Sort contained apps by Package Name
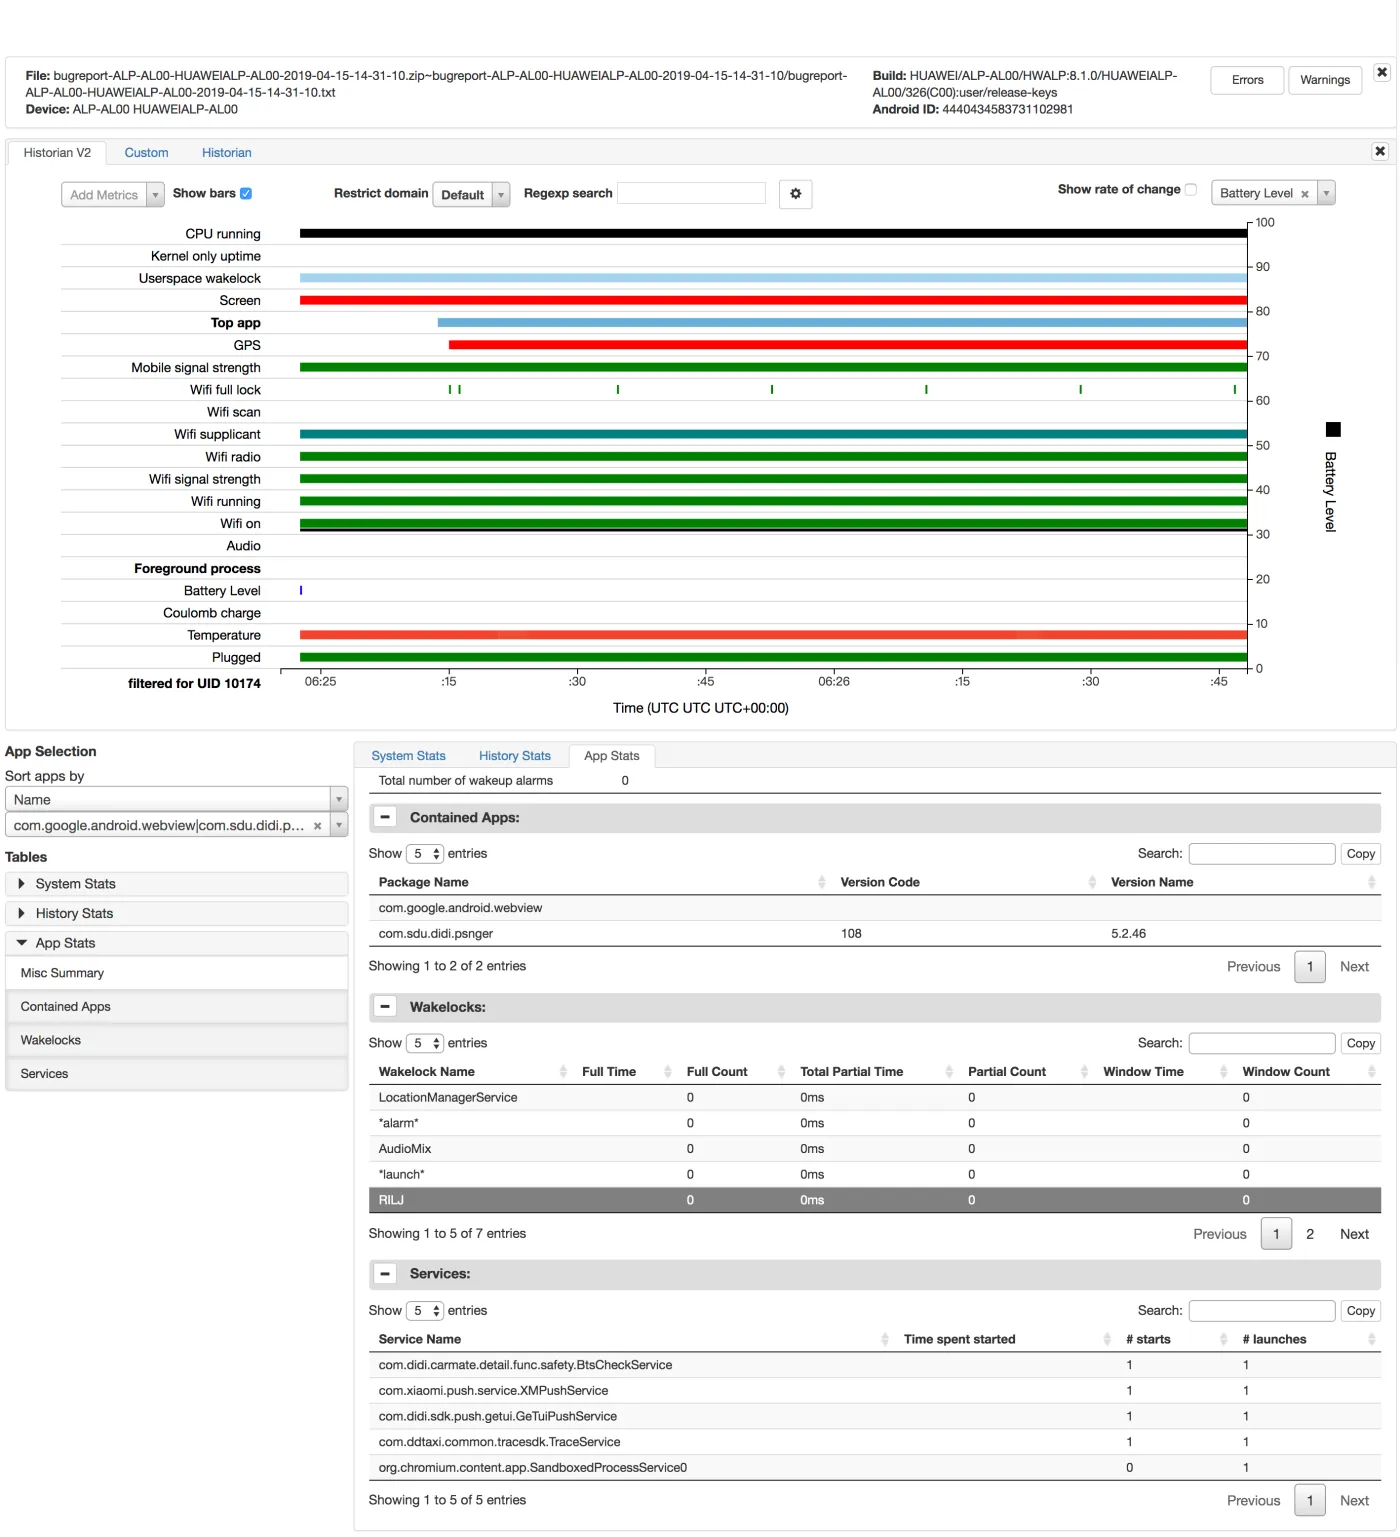The width and height of the screenshot is (1400, 1537). tap(600, 882)
